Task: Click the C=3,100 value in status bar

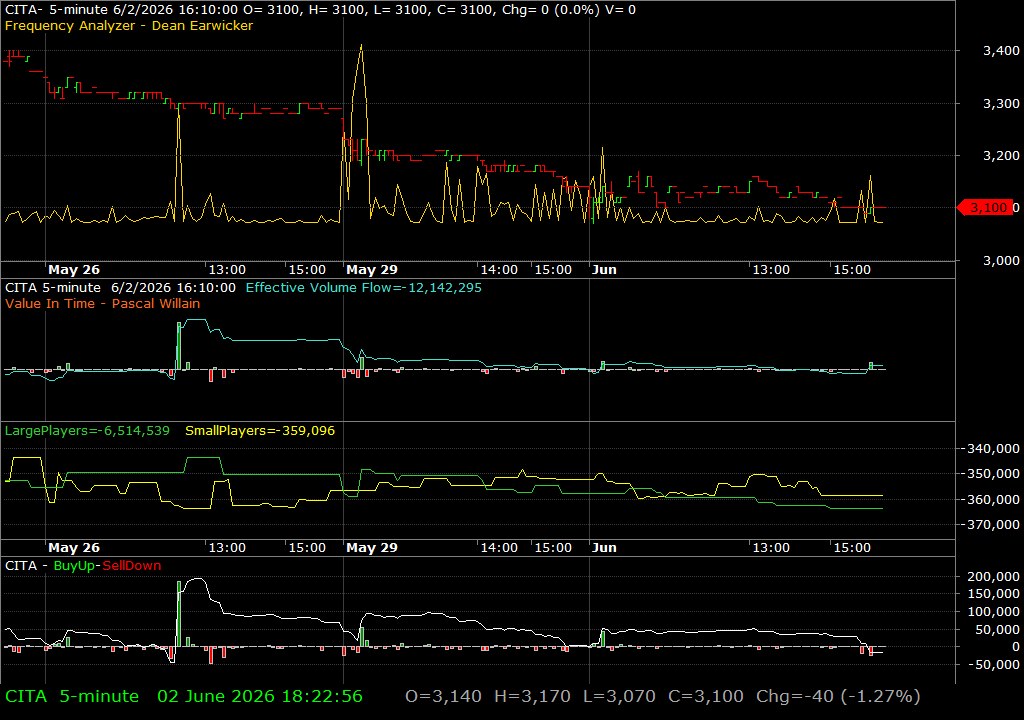Action: pos(705,696)
